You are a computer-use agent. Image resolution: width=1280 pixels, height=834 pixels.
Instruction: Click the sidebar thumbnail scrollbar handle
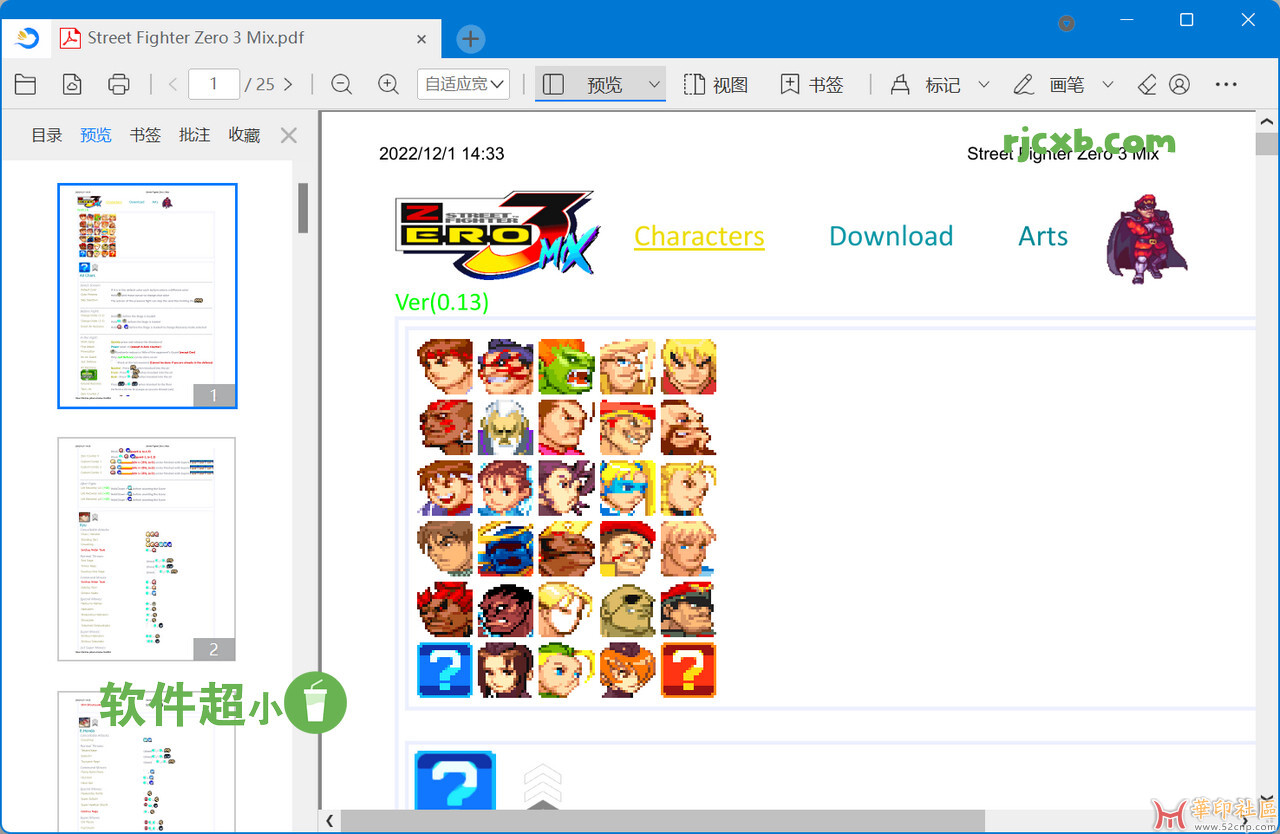(303, 207)
